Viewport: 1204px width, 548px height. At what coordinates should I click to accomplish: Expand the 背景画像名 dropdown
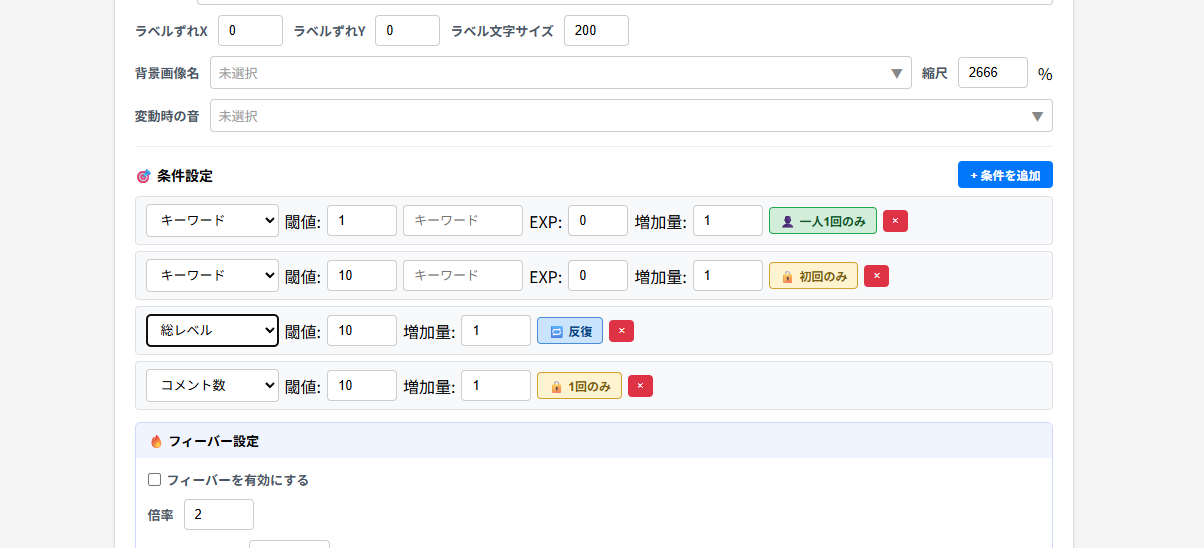[561, 73]
